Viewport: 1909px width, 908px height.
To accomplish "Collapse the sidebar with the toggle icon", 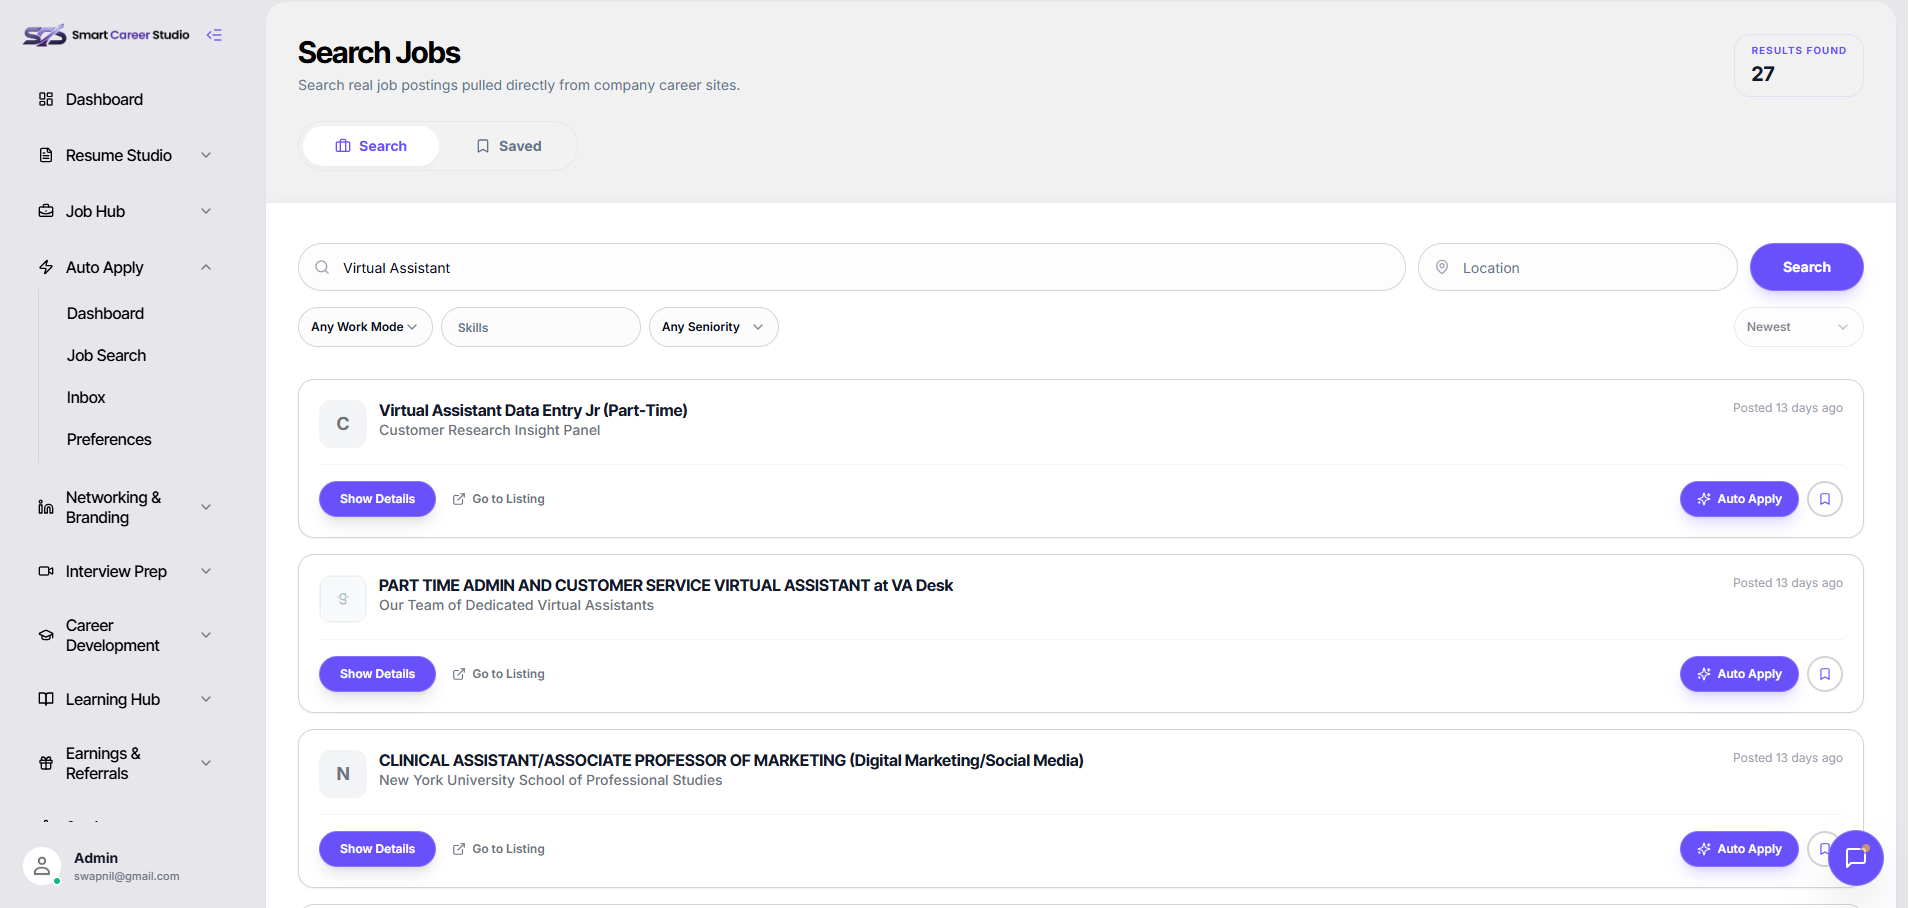I will [214, 35].
